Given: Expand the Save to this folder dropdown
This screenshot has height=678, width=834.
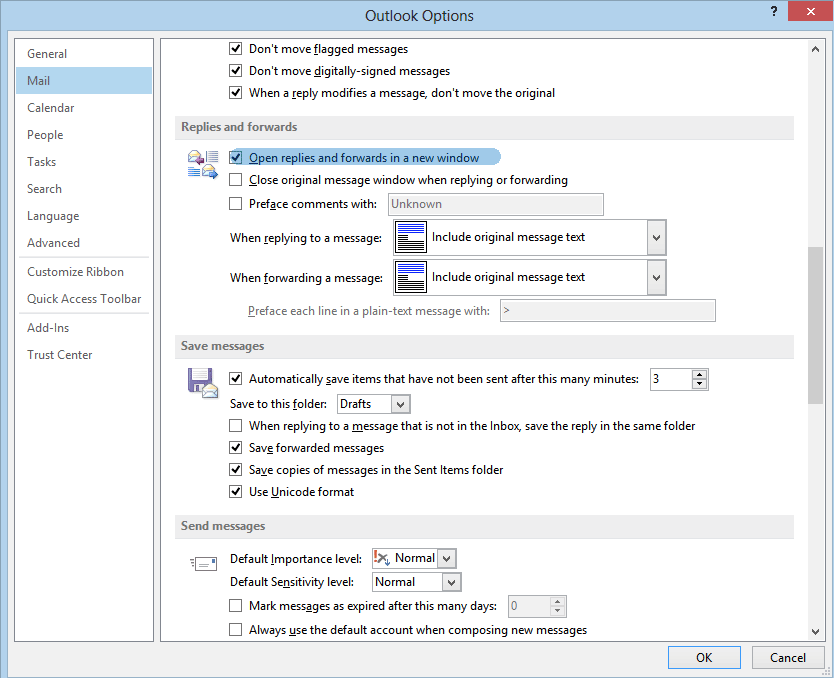Looking at the screenshot, I should coord(400,404).
